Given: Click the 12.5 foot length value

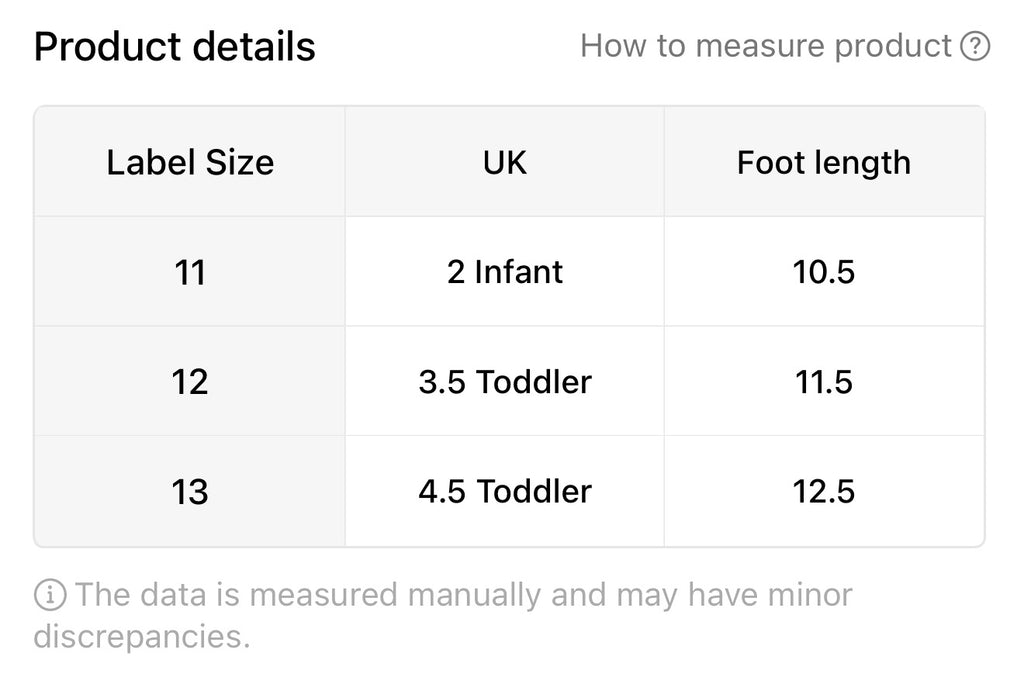Looking at the screenshot, I should point(824,491).
